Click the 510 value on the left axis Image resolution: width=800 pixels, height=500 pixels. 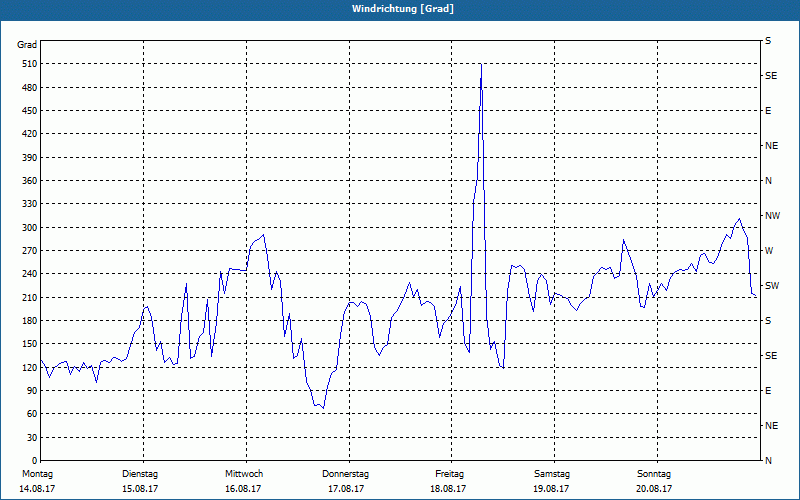tap(30, 64)
